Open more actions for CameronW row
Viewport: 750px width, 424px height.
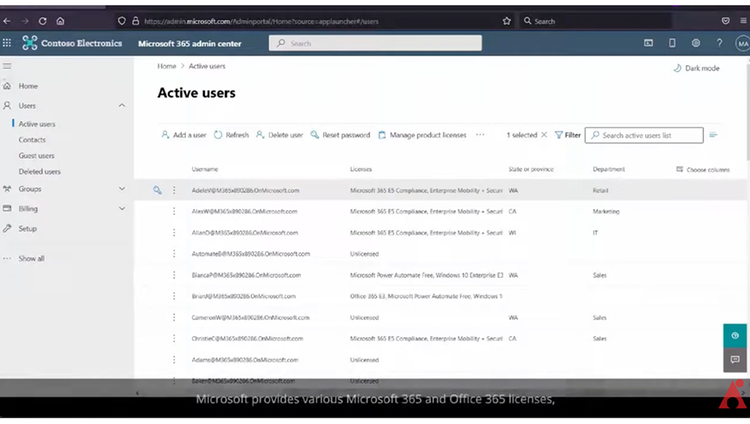click(174, 317)
